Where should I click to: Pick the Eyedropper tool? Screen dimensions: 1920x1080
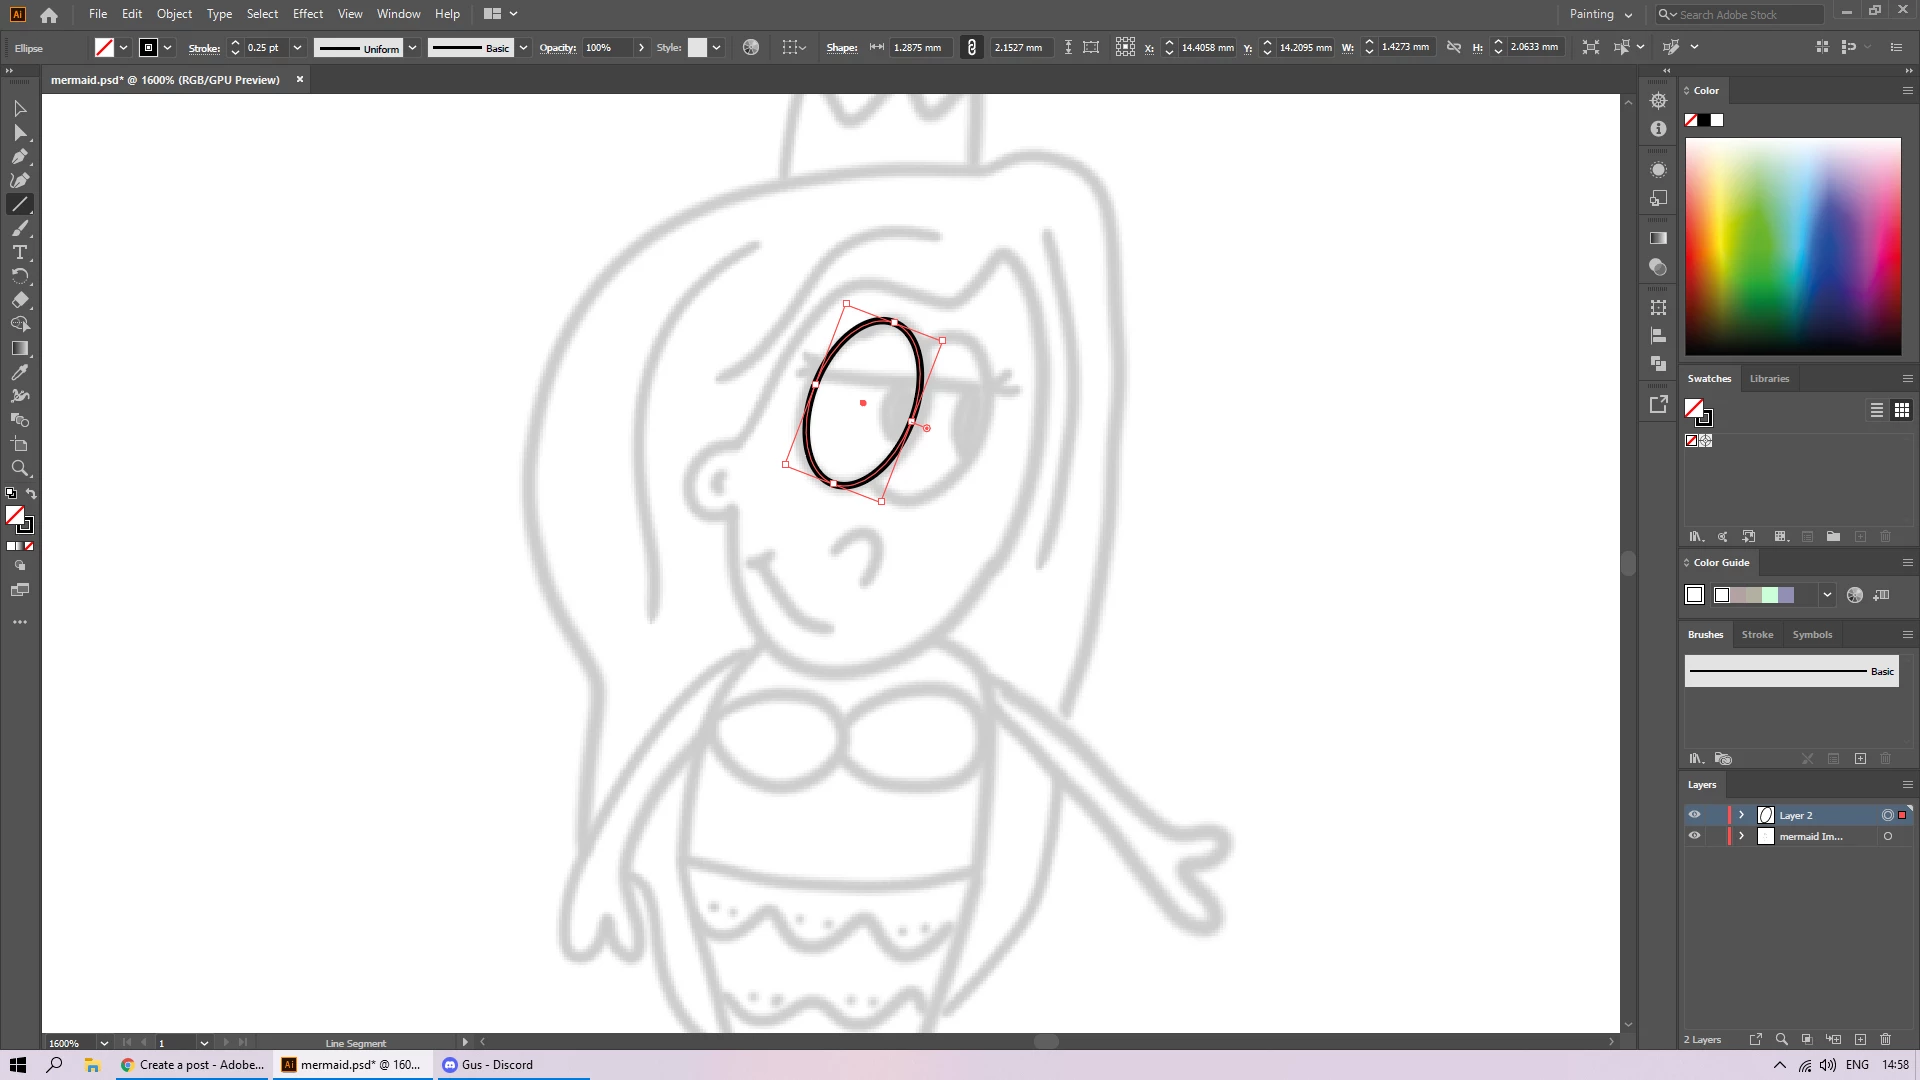click(19, 372)
